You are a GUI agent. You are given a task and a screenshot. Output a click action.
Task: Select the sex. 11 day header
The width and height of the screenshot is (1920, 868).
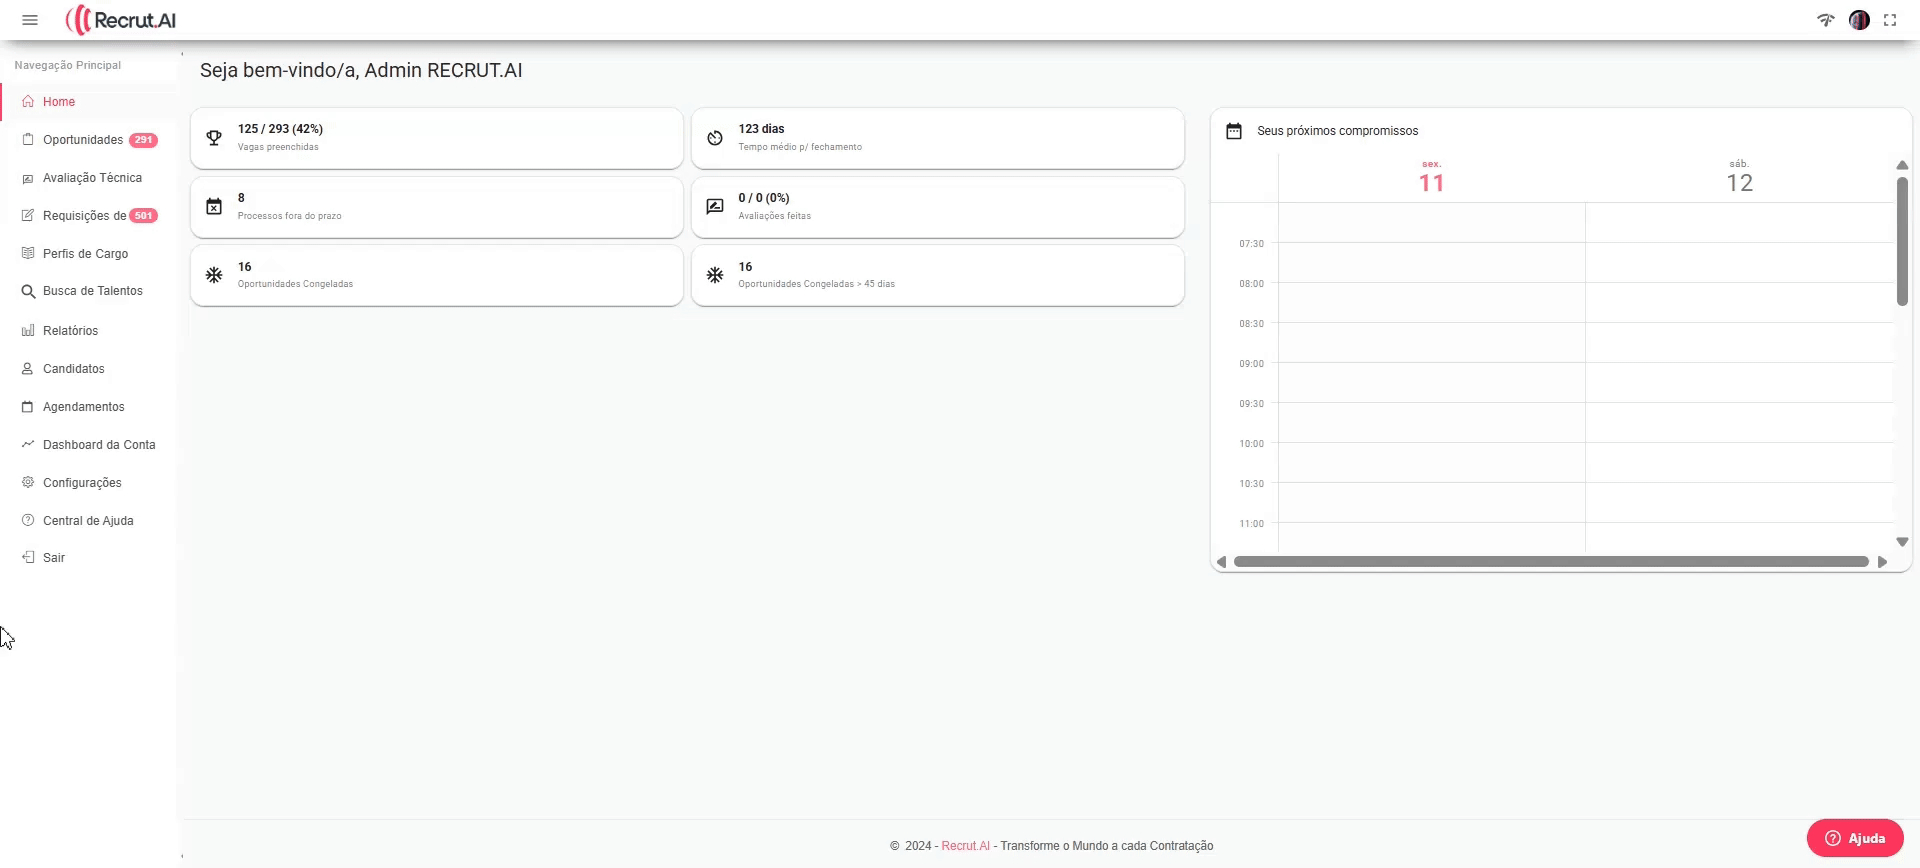coord(1431,178)
